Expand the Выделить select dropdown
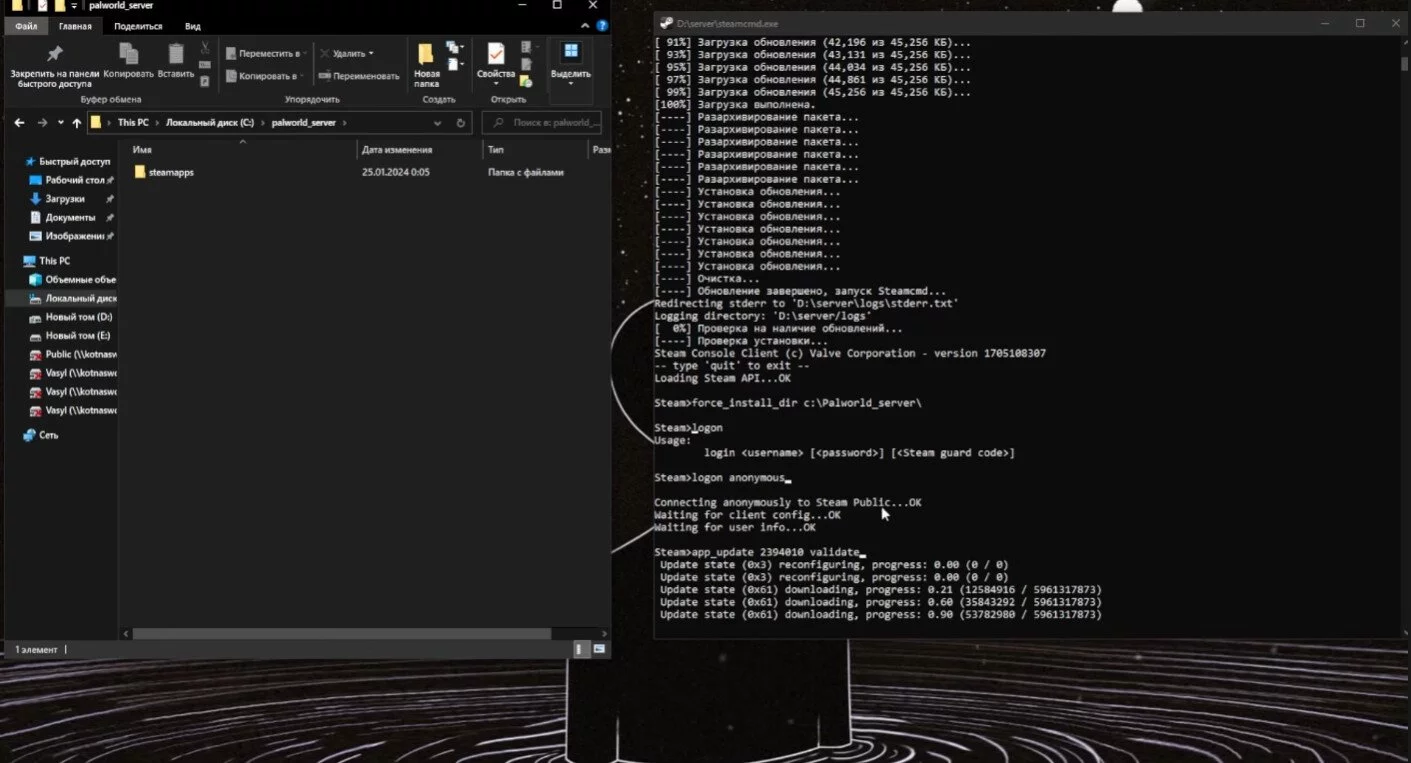The width and height of the screenshot is (1411, 763). click(570, 84)
